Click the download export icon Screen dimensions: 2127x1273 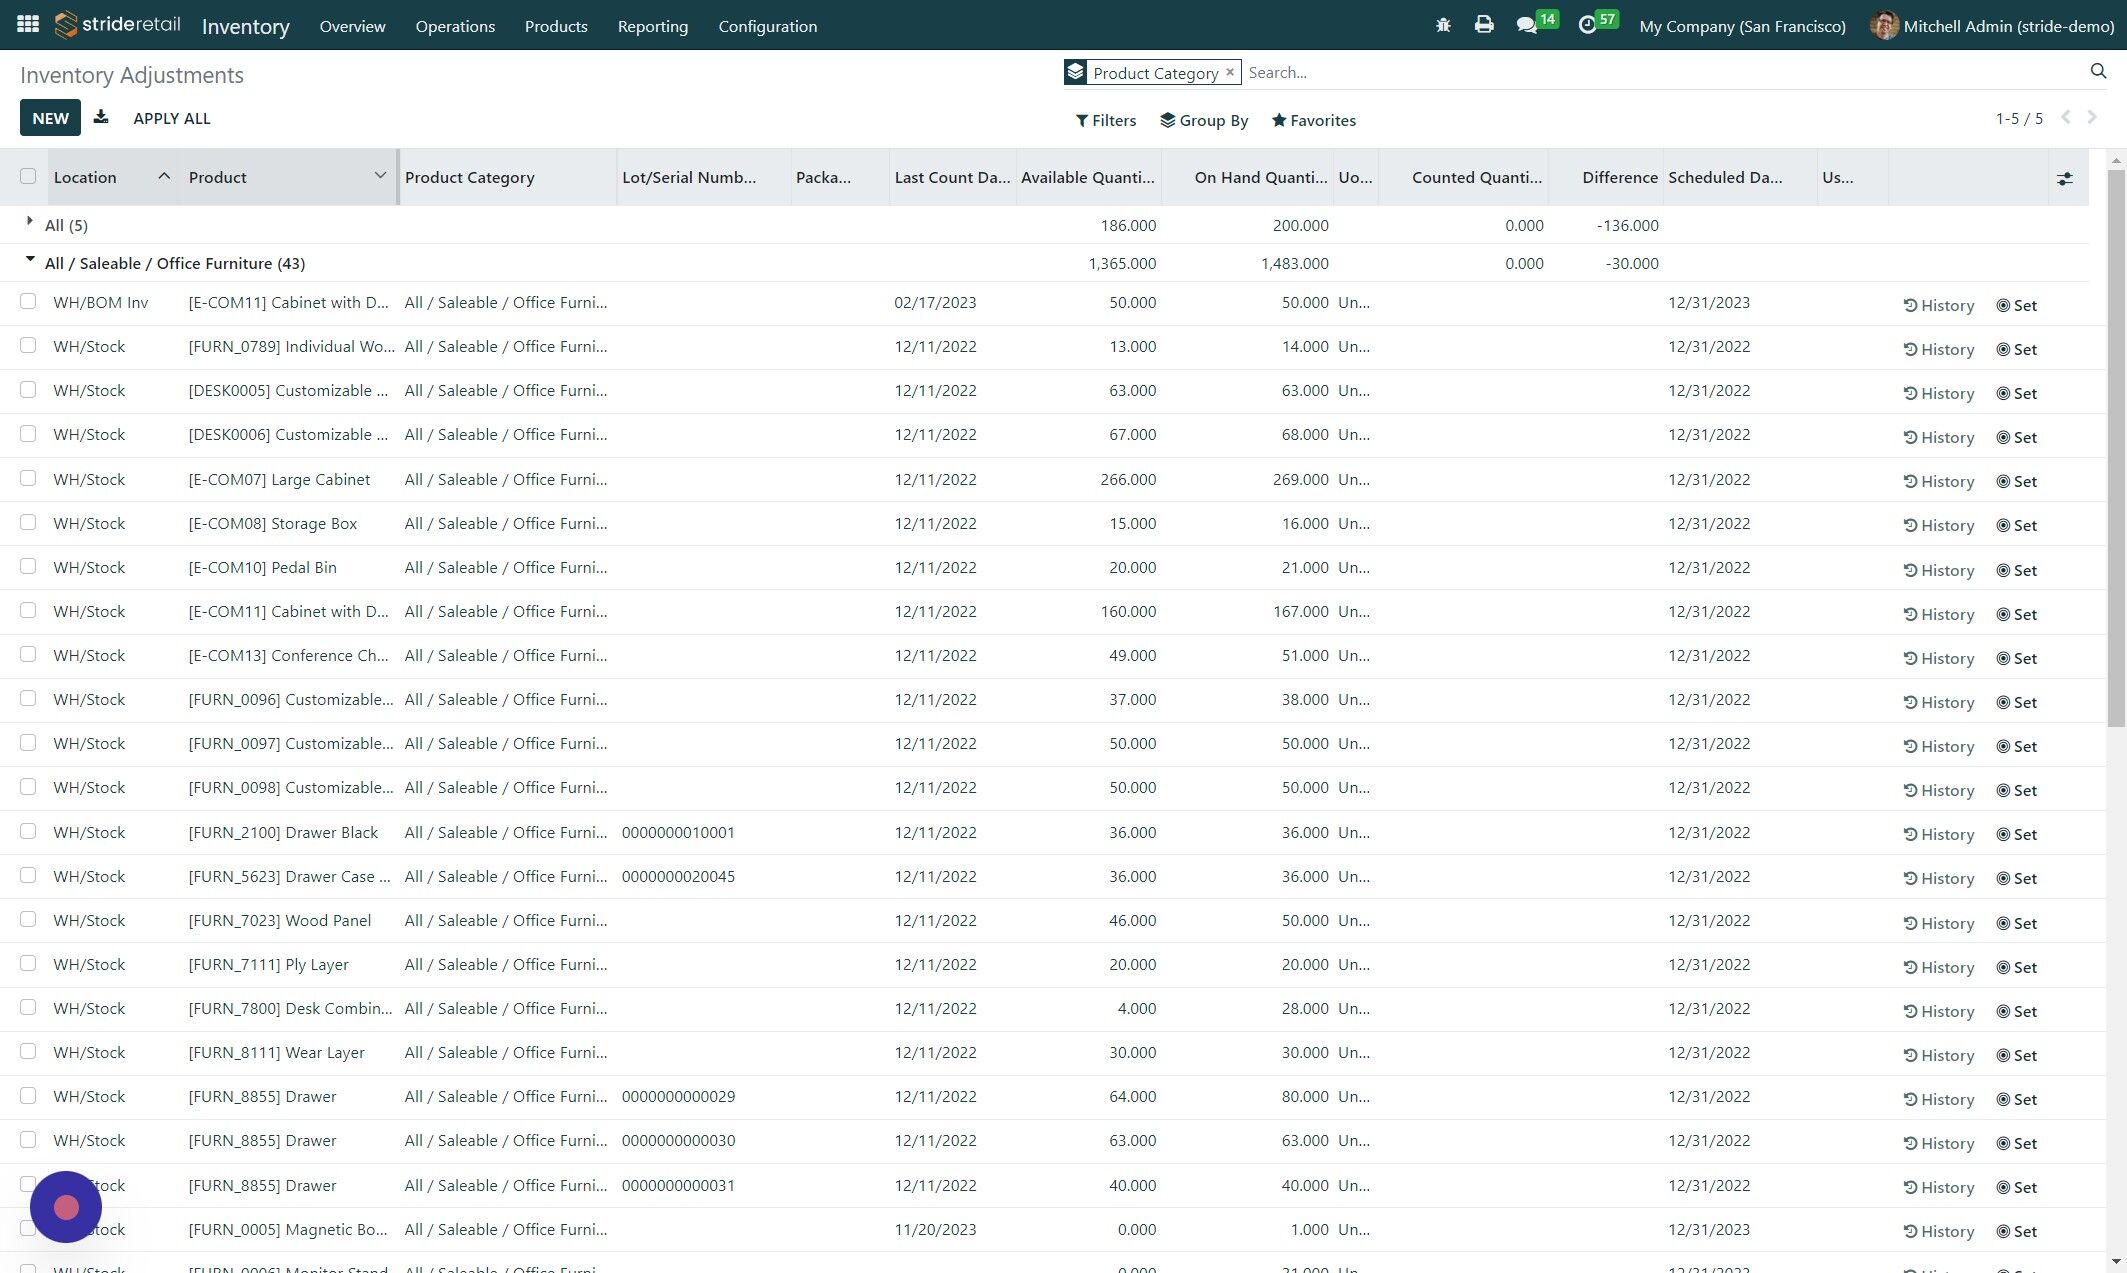(x=101, y=118)
